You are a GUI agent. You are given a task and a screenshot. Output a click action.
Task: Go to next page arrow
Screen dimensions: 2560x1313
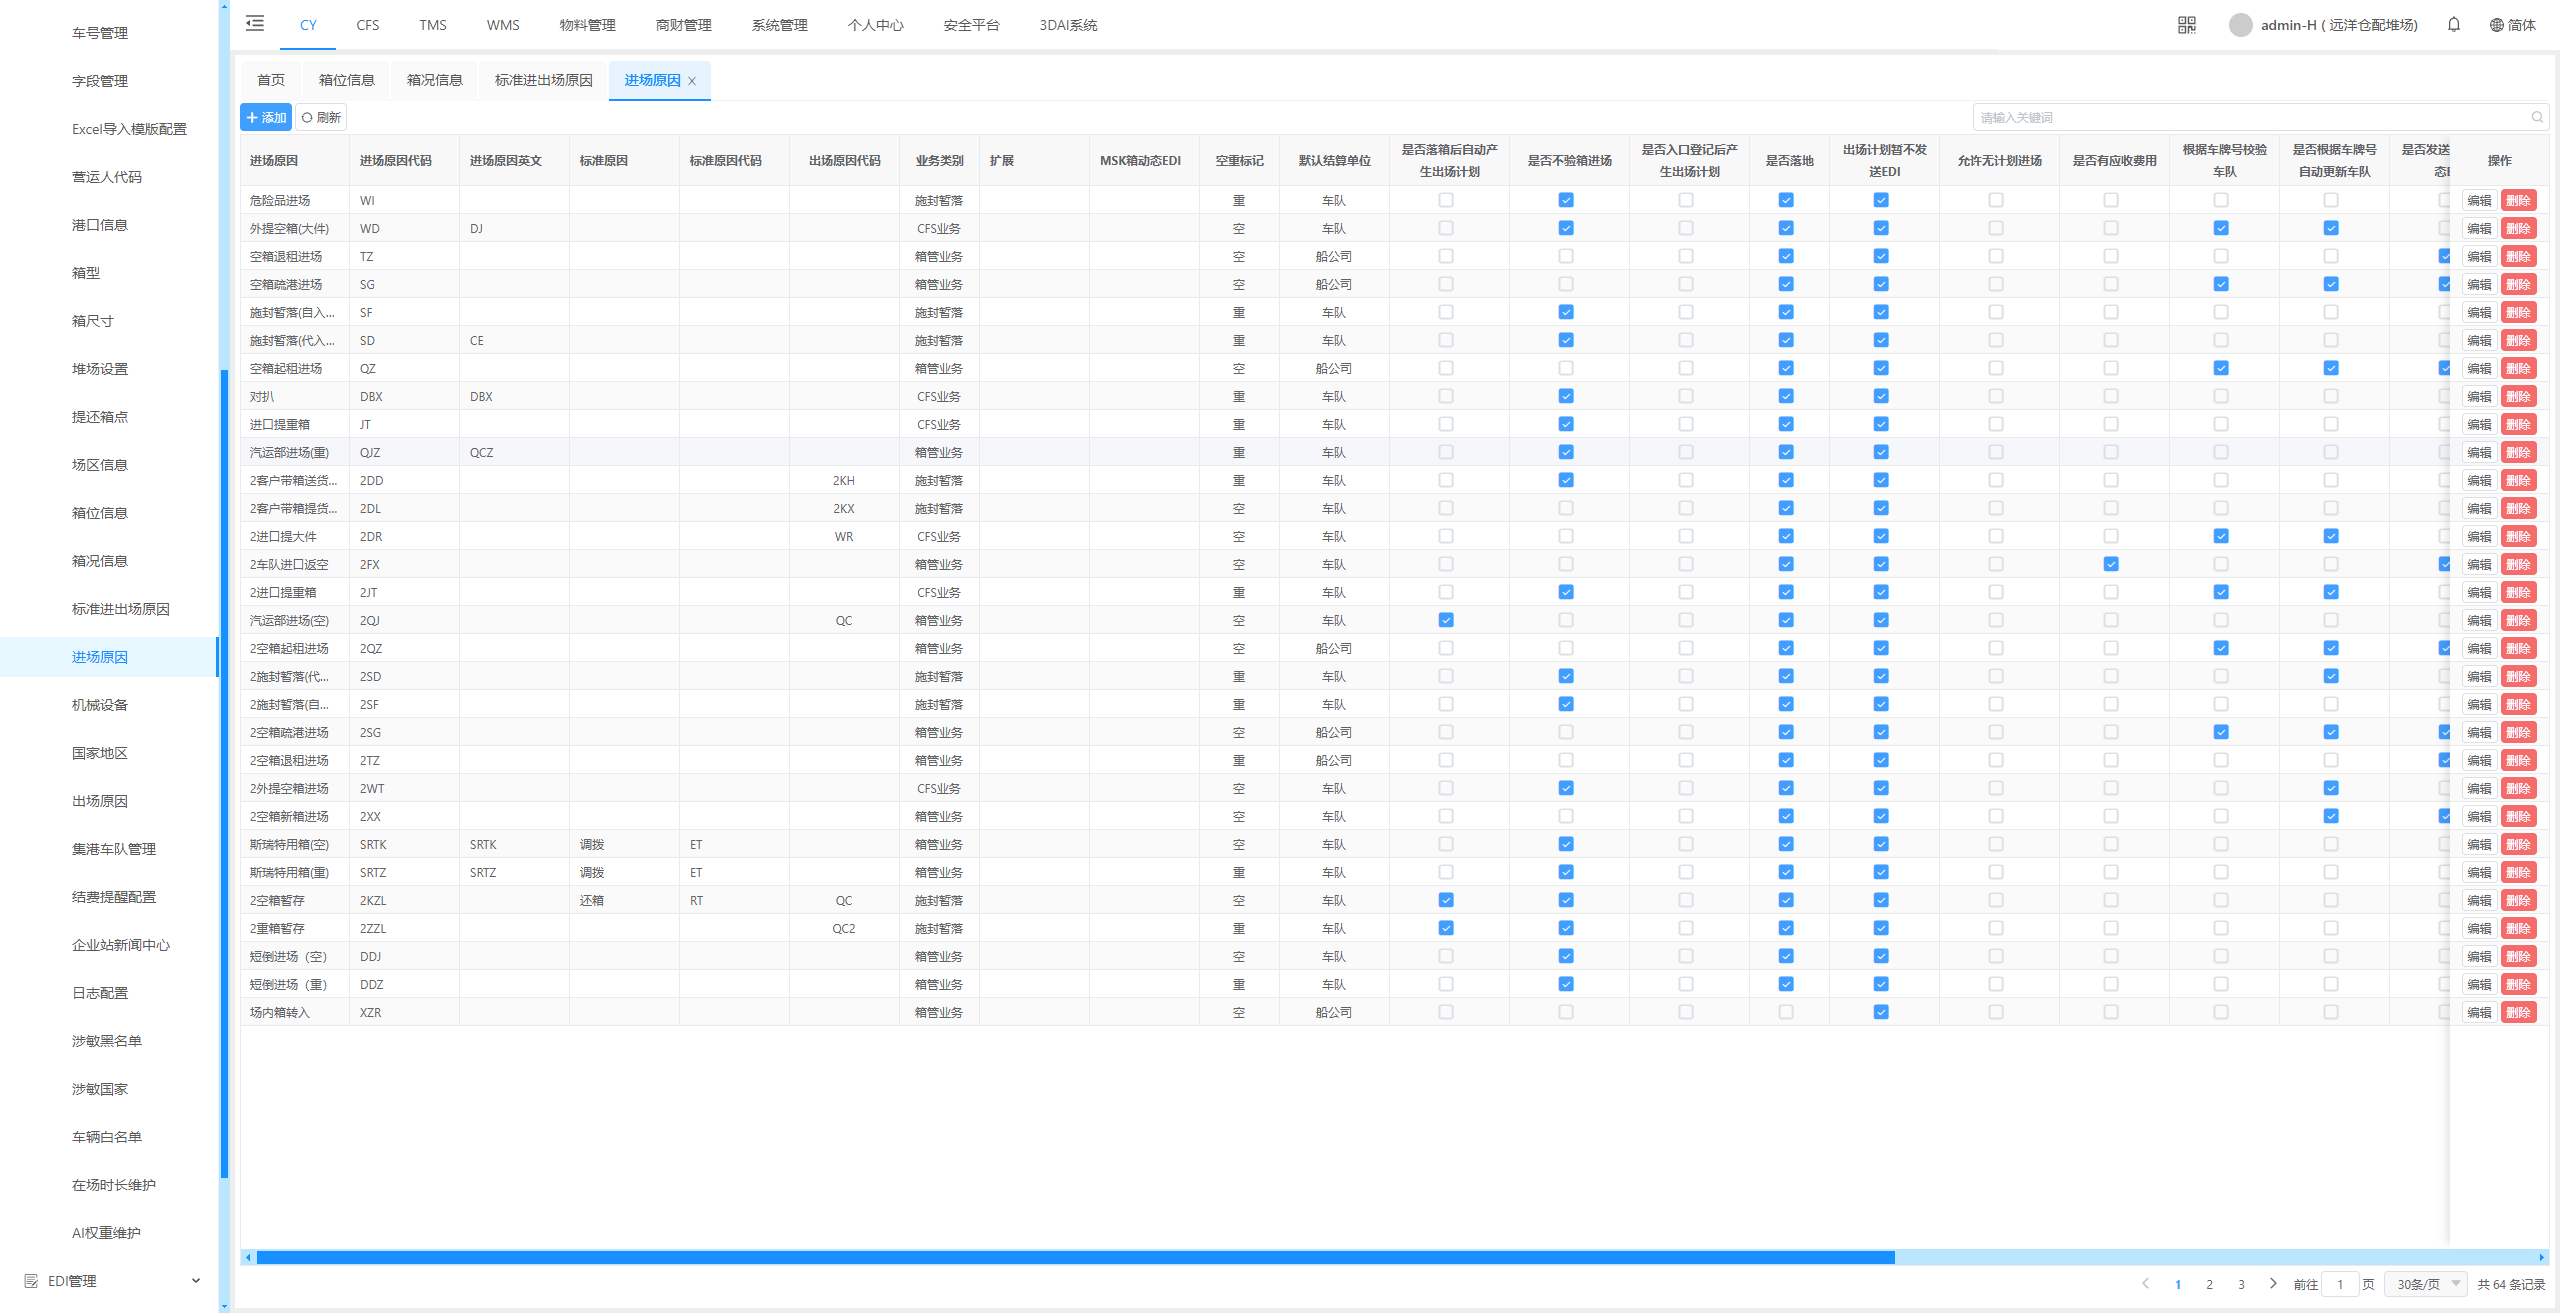[x=2273, y=1284]
